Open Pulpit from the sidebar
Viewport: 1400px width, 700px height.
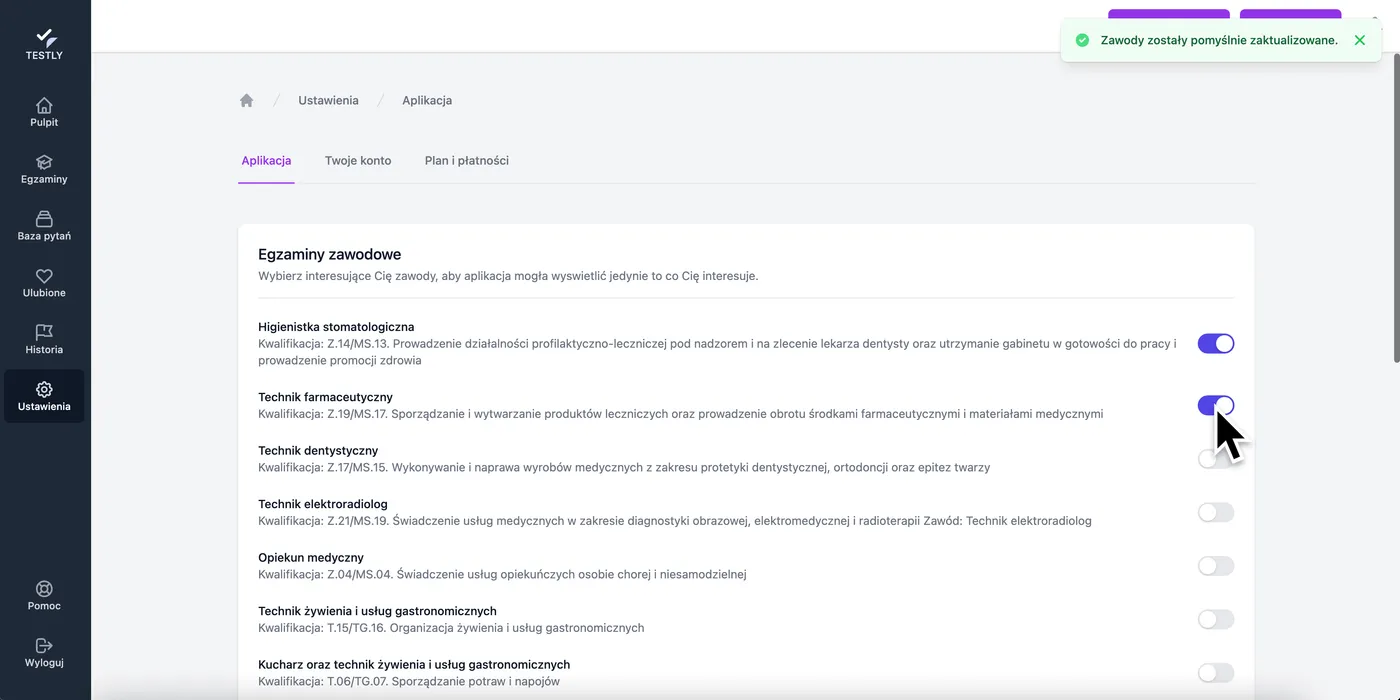coord(44,112)
